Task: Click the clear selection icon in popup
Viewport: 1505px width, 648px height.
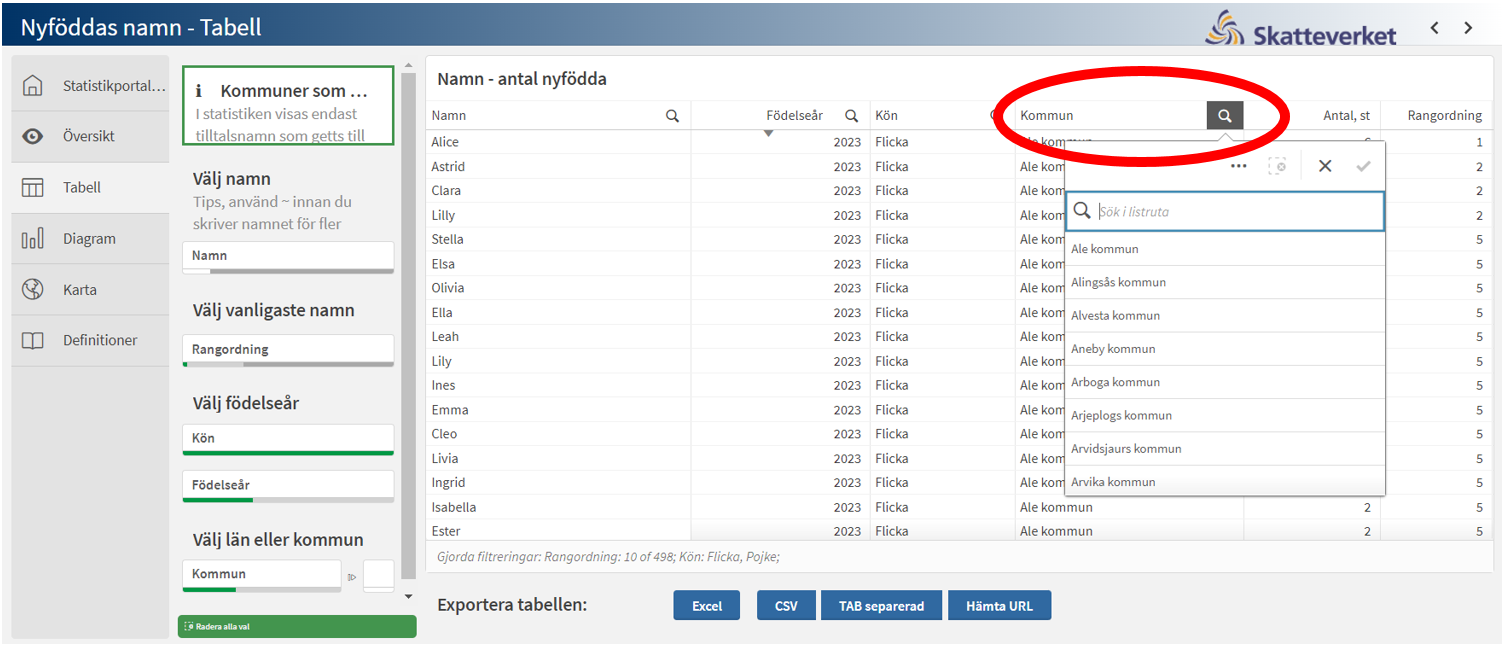Action: (1278, 166)
